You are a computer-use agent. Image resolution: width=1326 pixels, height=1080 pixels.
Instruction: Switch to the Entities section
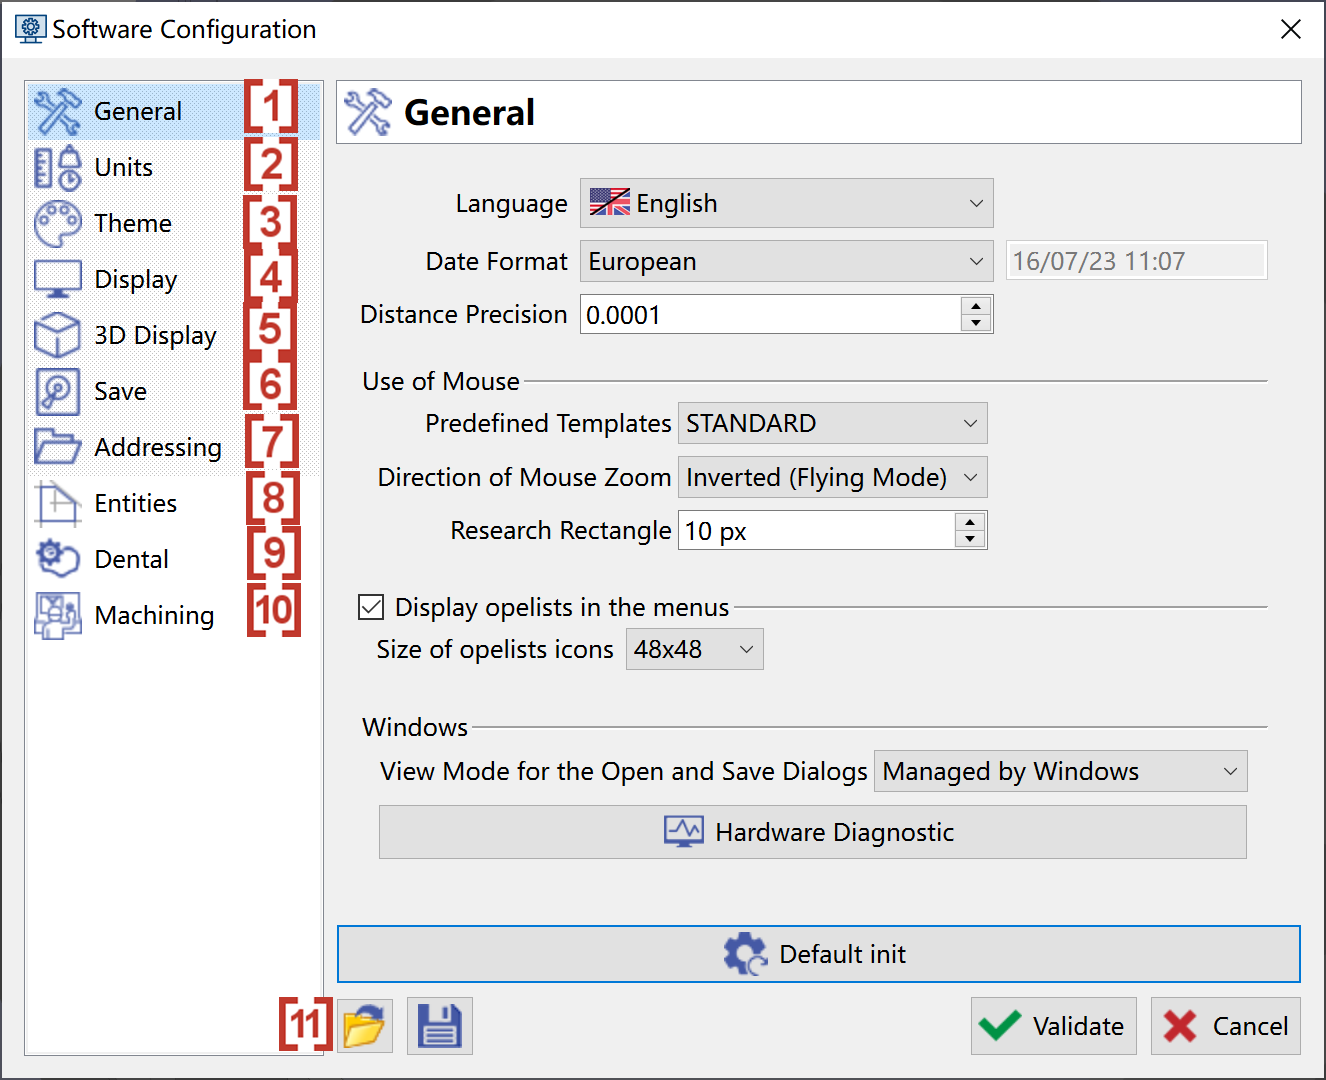(x=135, y=504)
